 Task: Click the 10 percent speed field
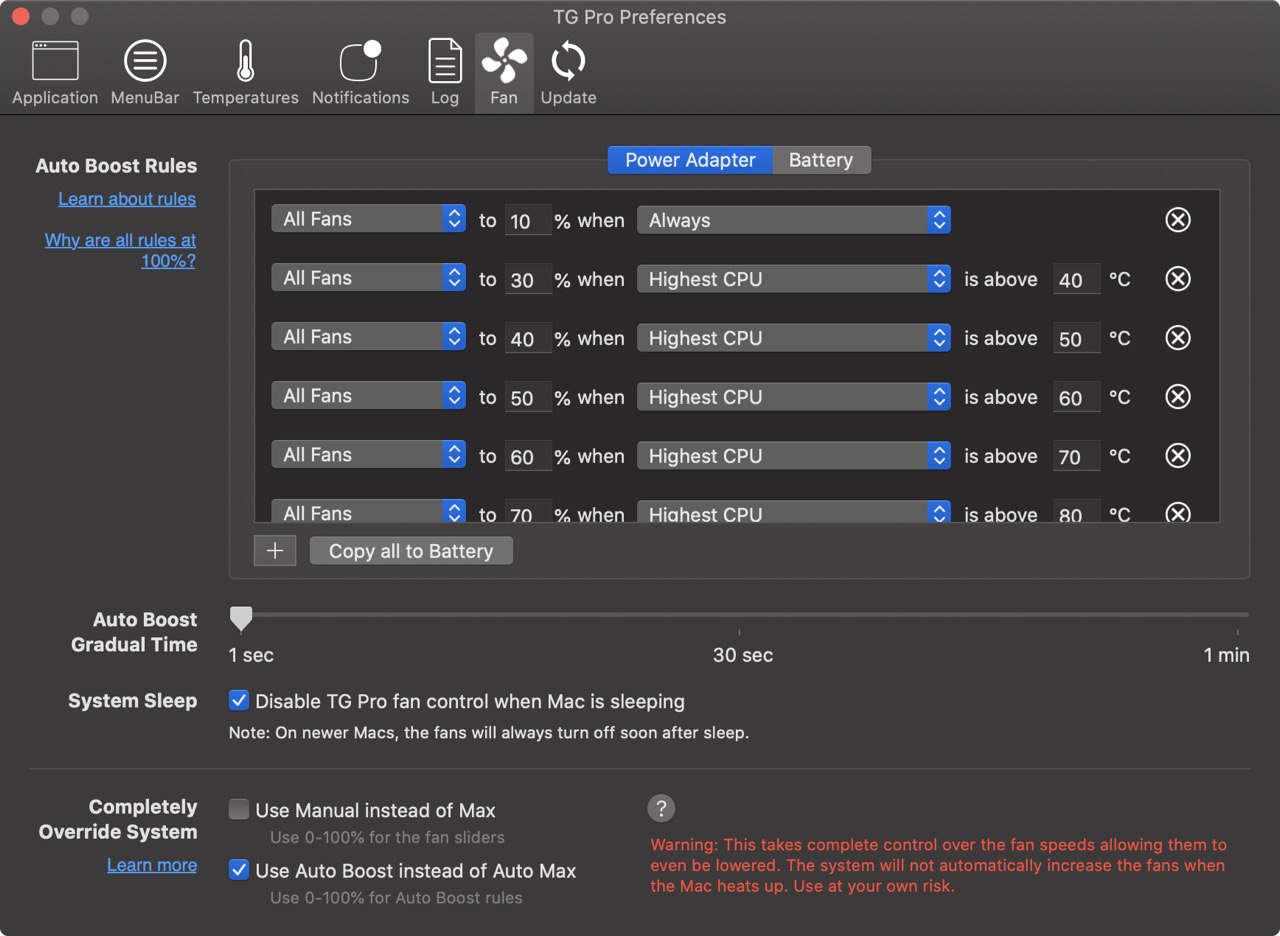[x=527, y=221]
